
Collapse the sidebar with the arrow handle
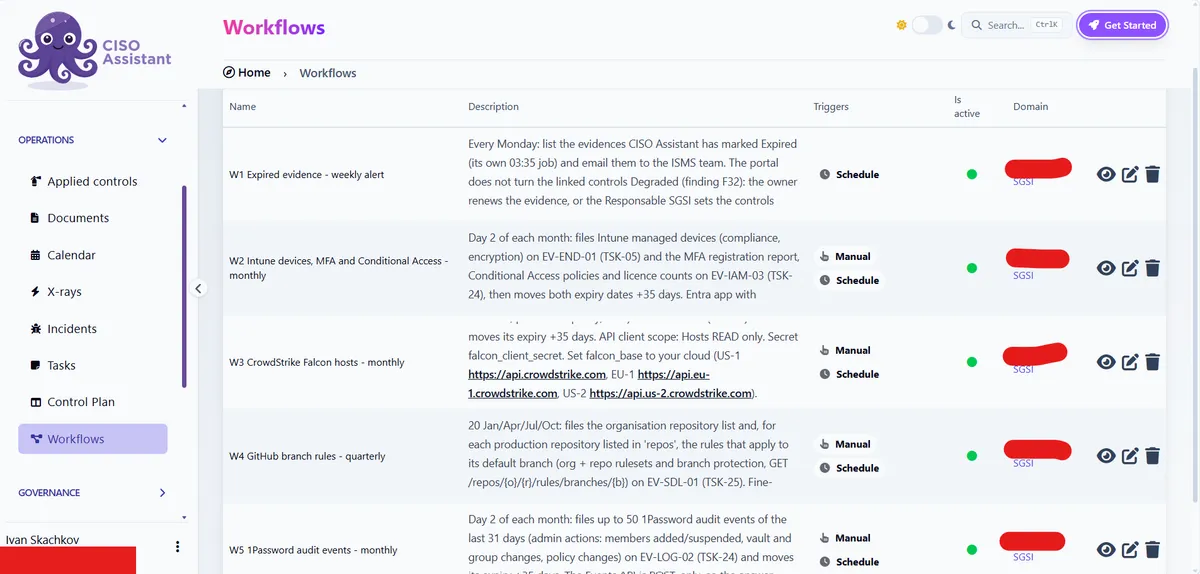coord(198,289)
